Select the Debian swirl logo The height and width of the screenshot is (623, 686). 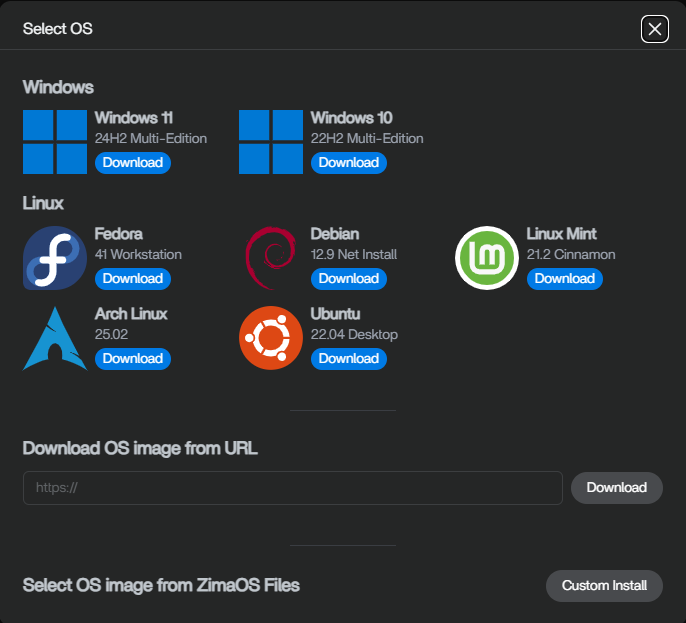point(271,258)
